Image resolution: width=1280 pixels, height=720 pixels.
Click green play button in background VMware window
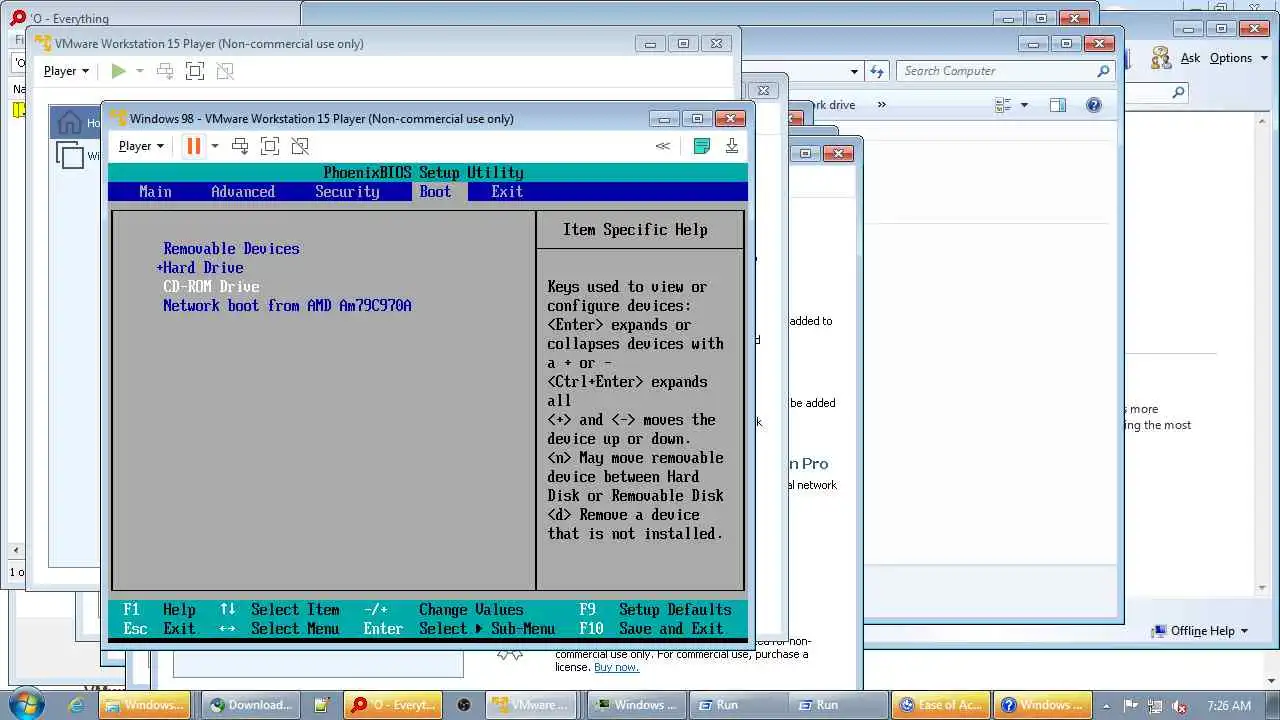[118, 71]
